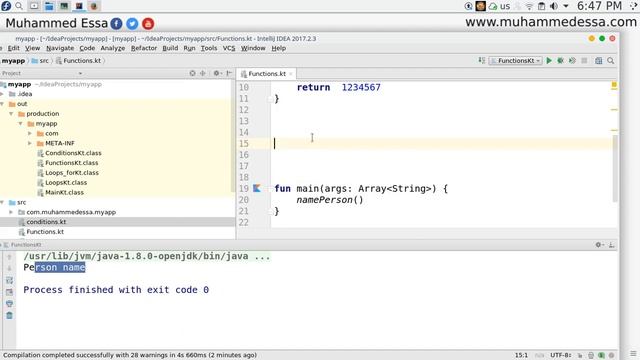The width and height of the screenshot is (640, 360).
Task: Hide the Project tool window with the hide icon
Action: coord(229,73)
